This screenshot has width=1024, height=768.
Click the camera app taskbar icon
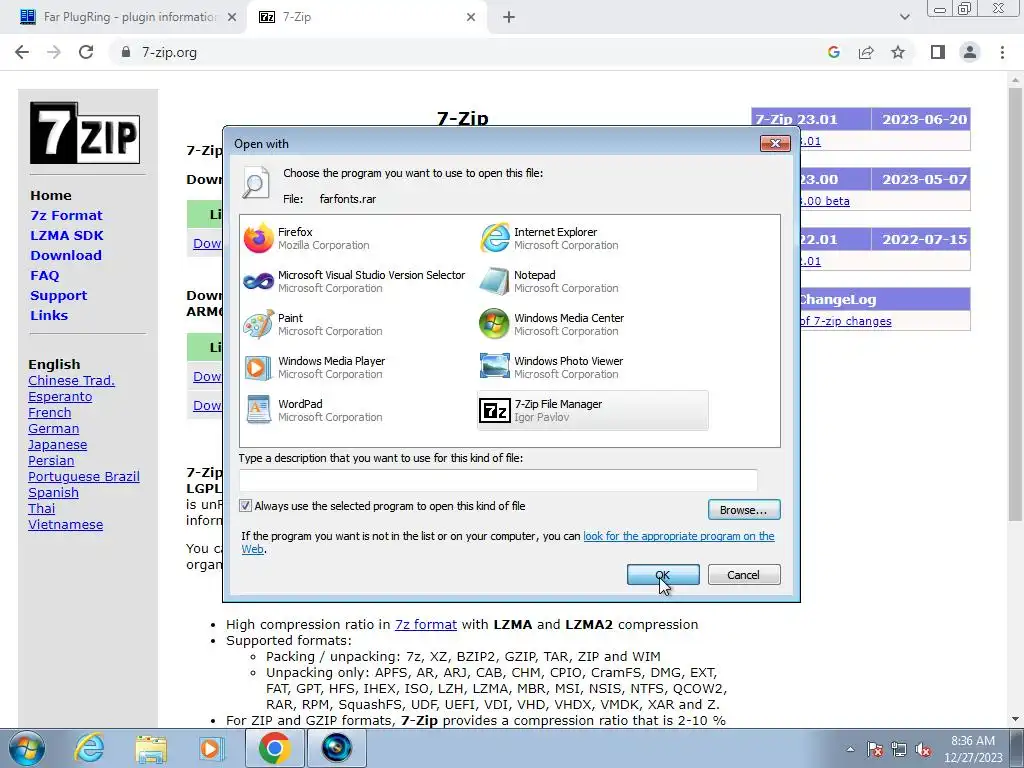[337, 748]
